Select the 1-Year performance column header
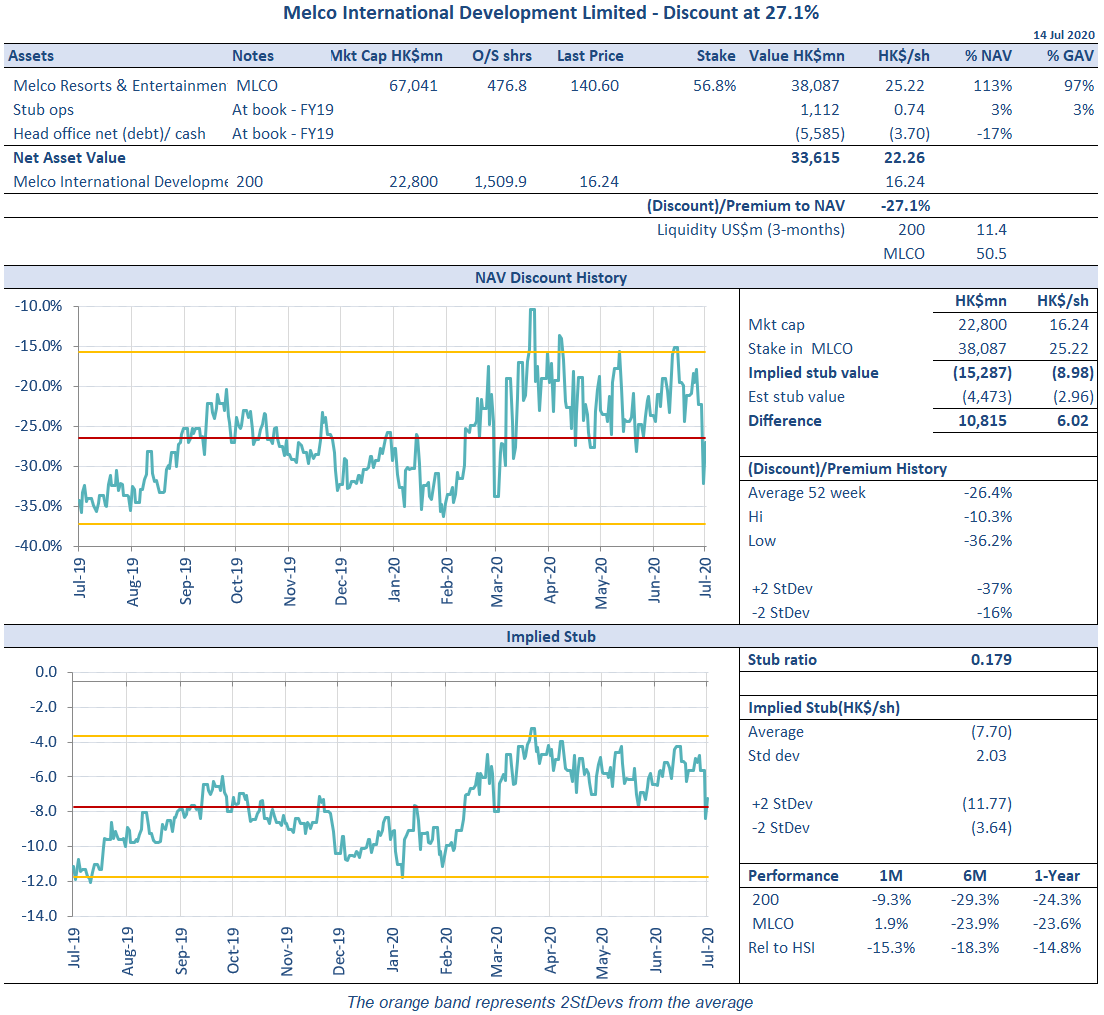The height and width of the screenshot is (1015, 1104). (x=1056, y=876)
